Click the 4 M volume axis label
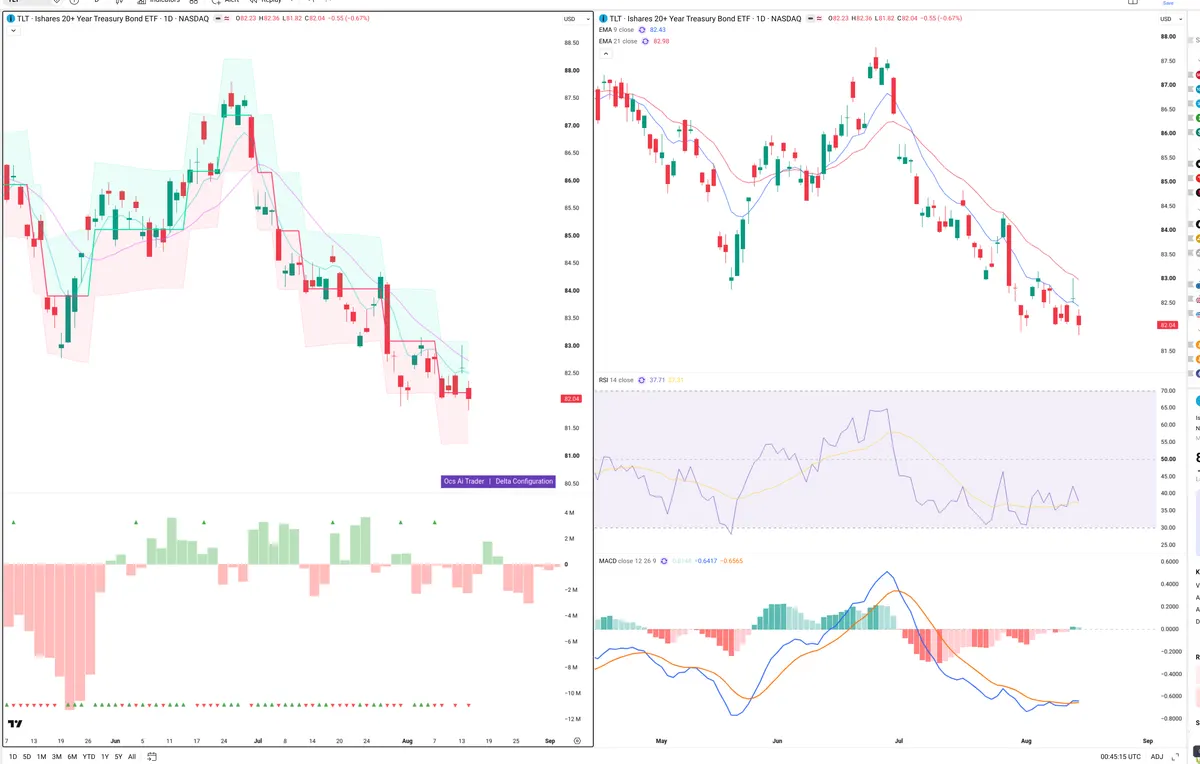1200x764 pixels. coord(570,513)
